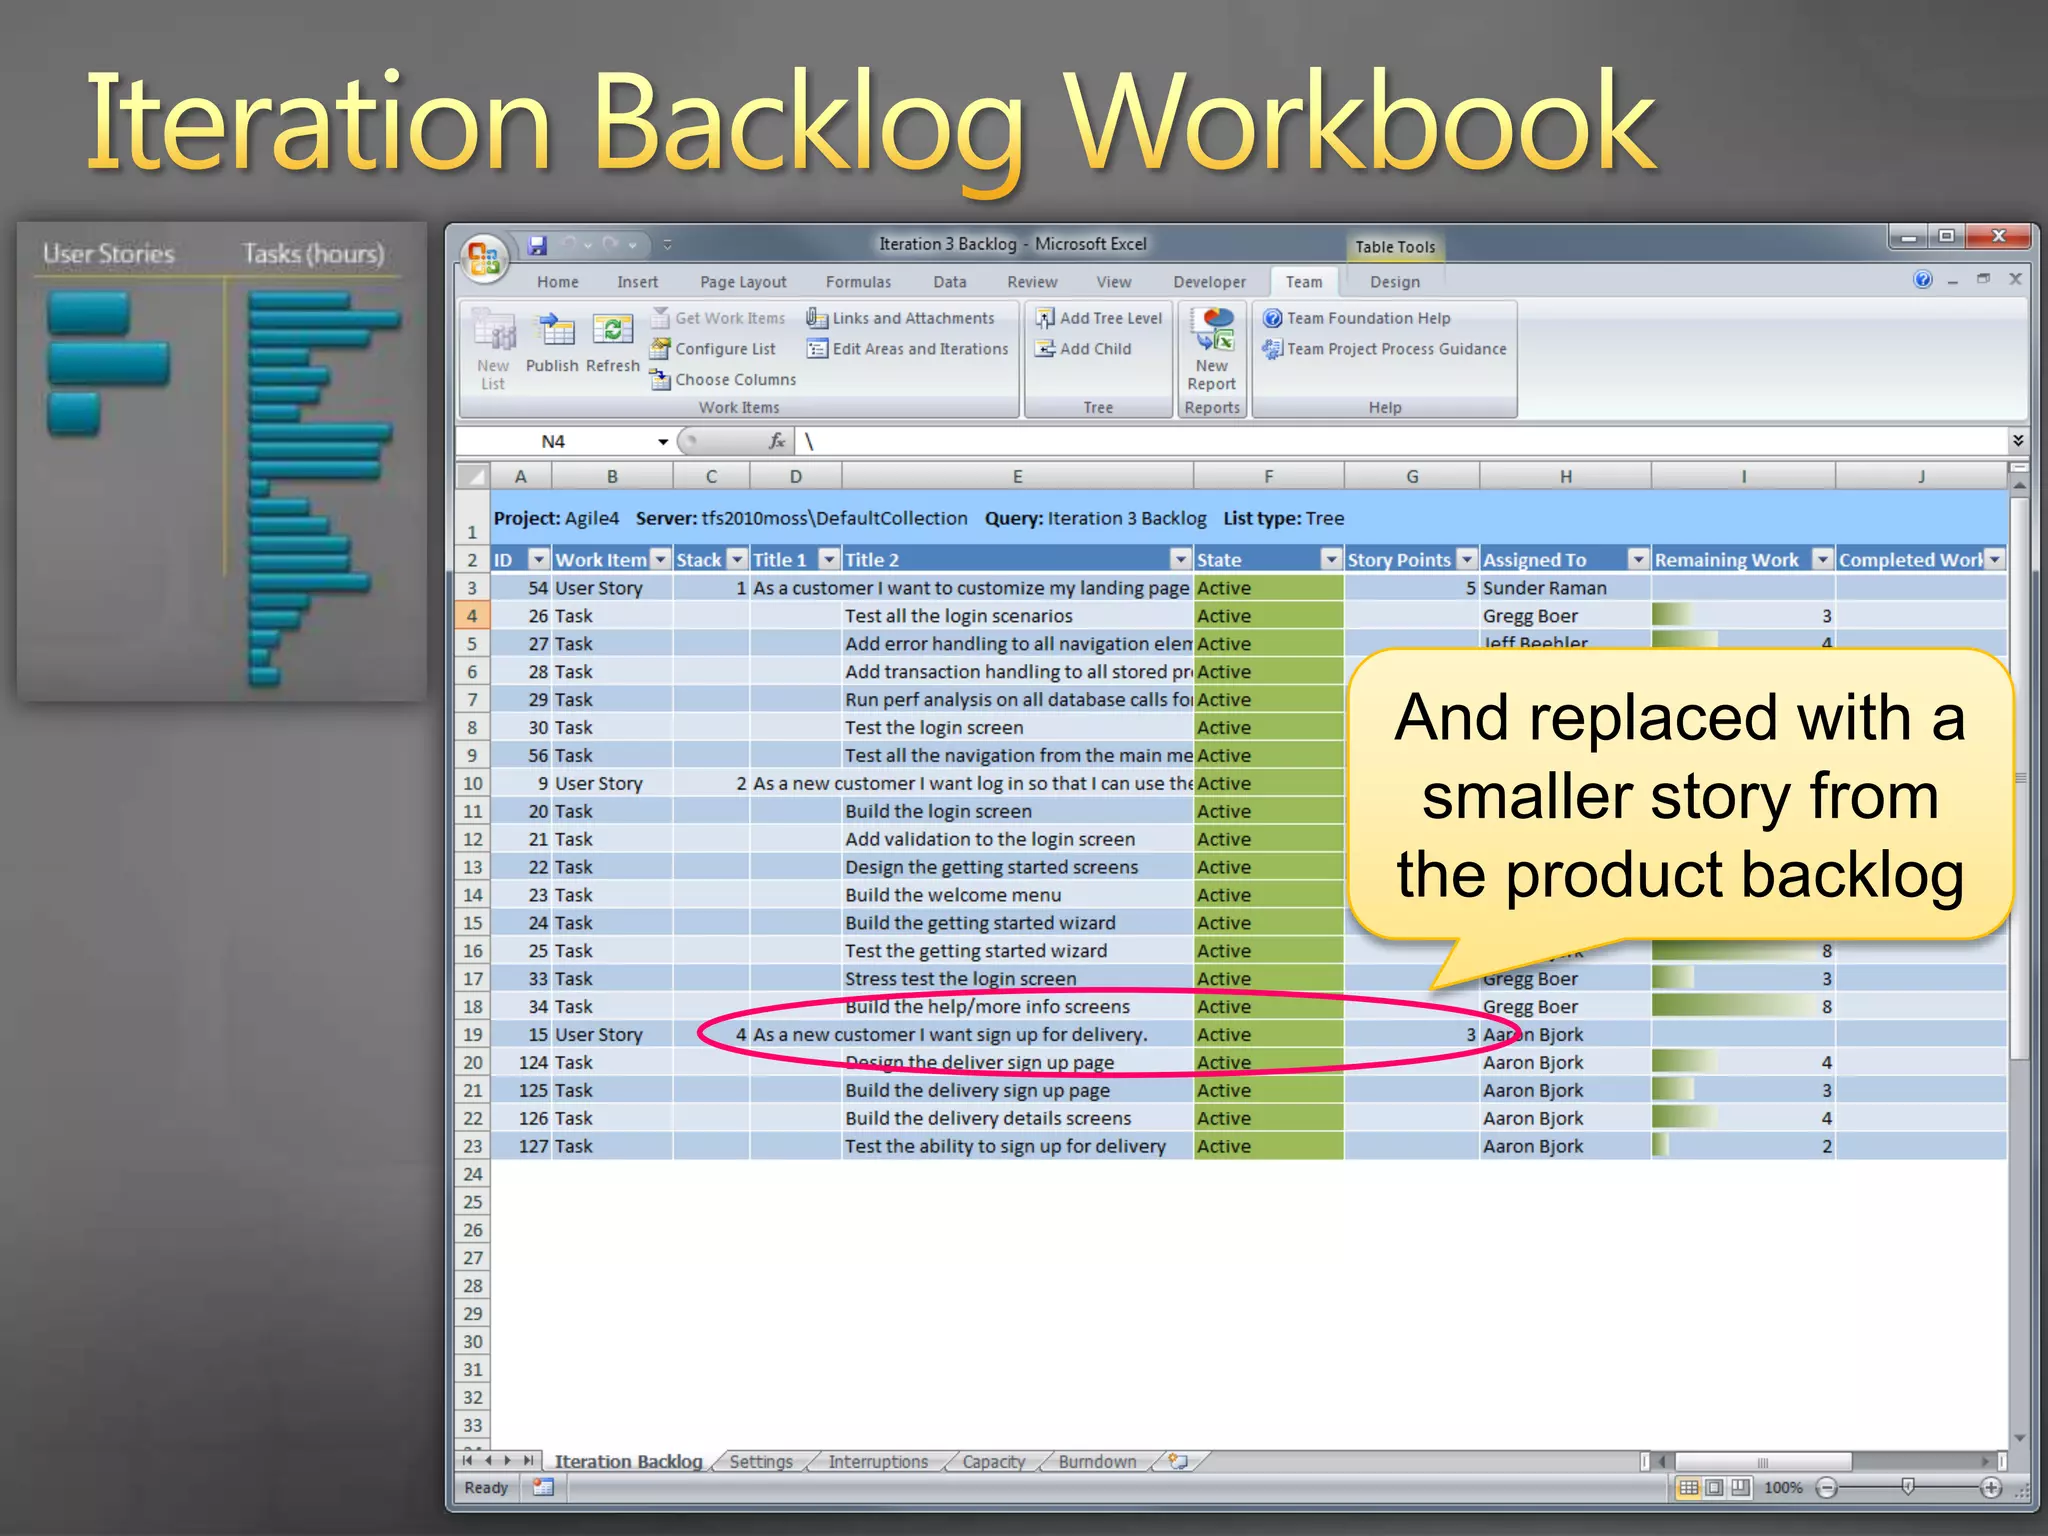
Task: Click Get Work Items
Action: (x=719, y=318)
